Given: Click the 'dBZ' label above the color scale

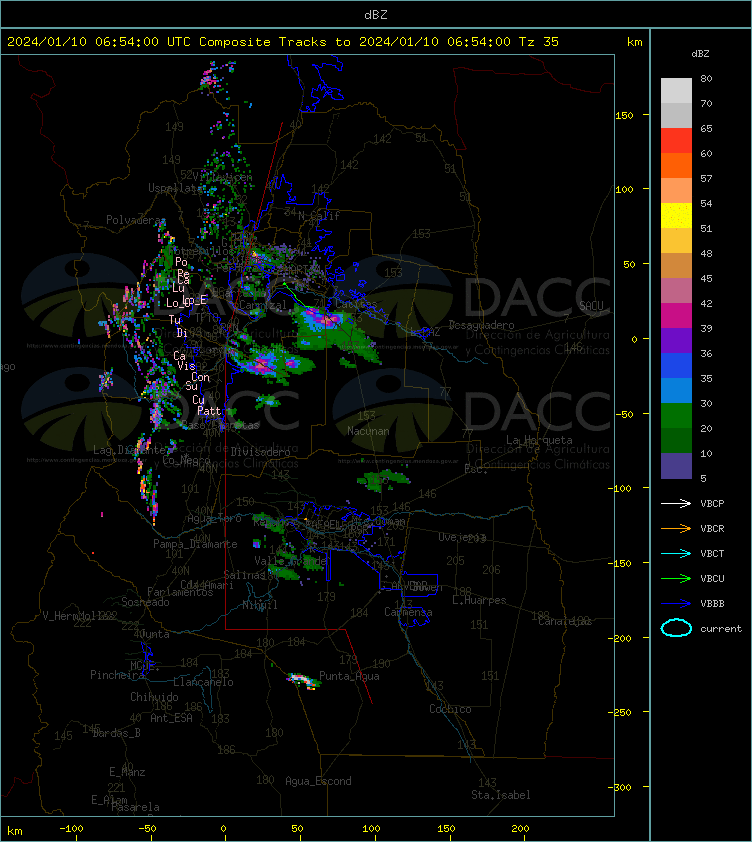Looking at the screenshot, I should 700,54.
